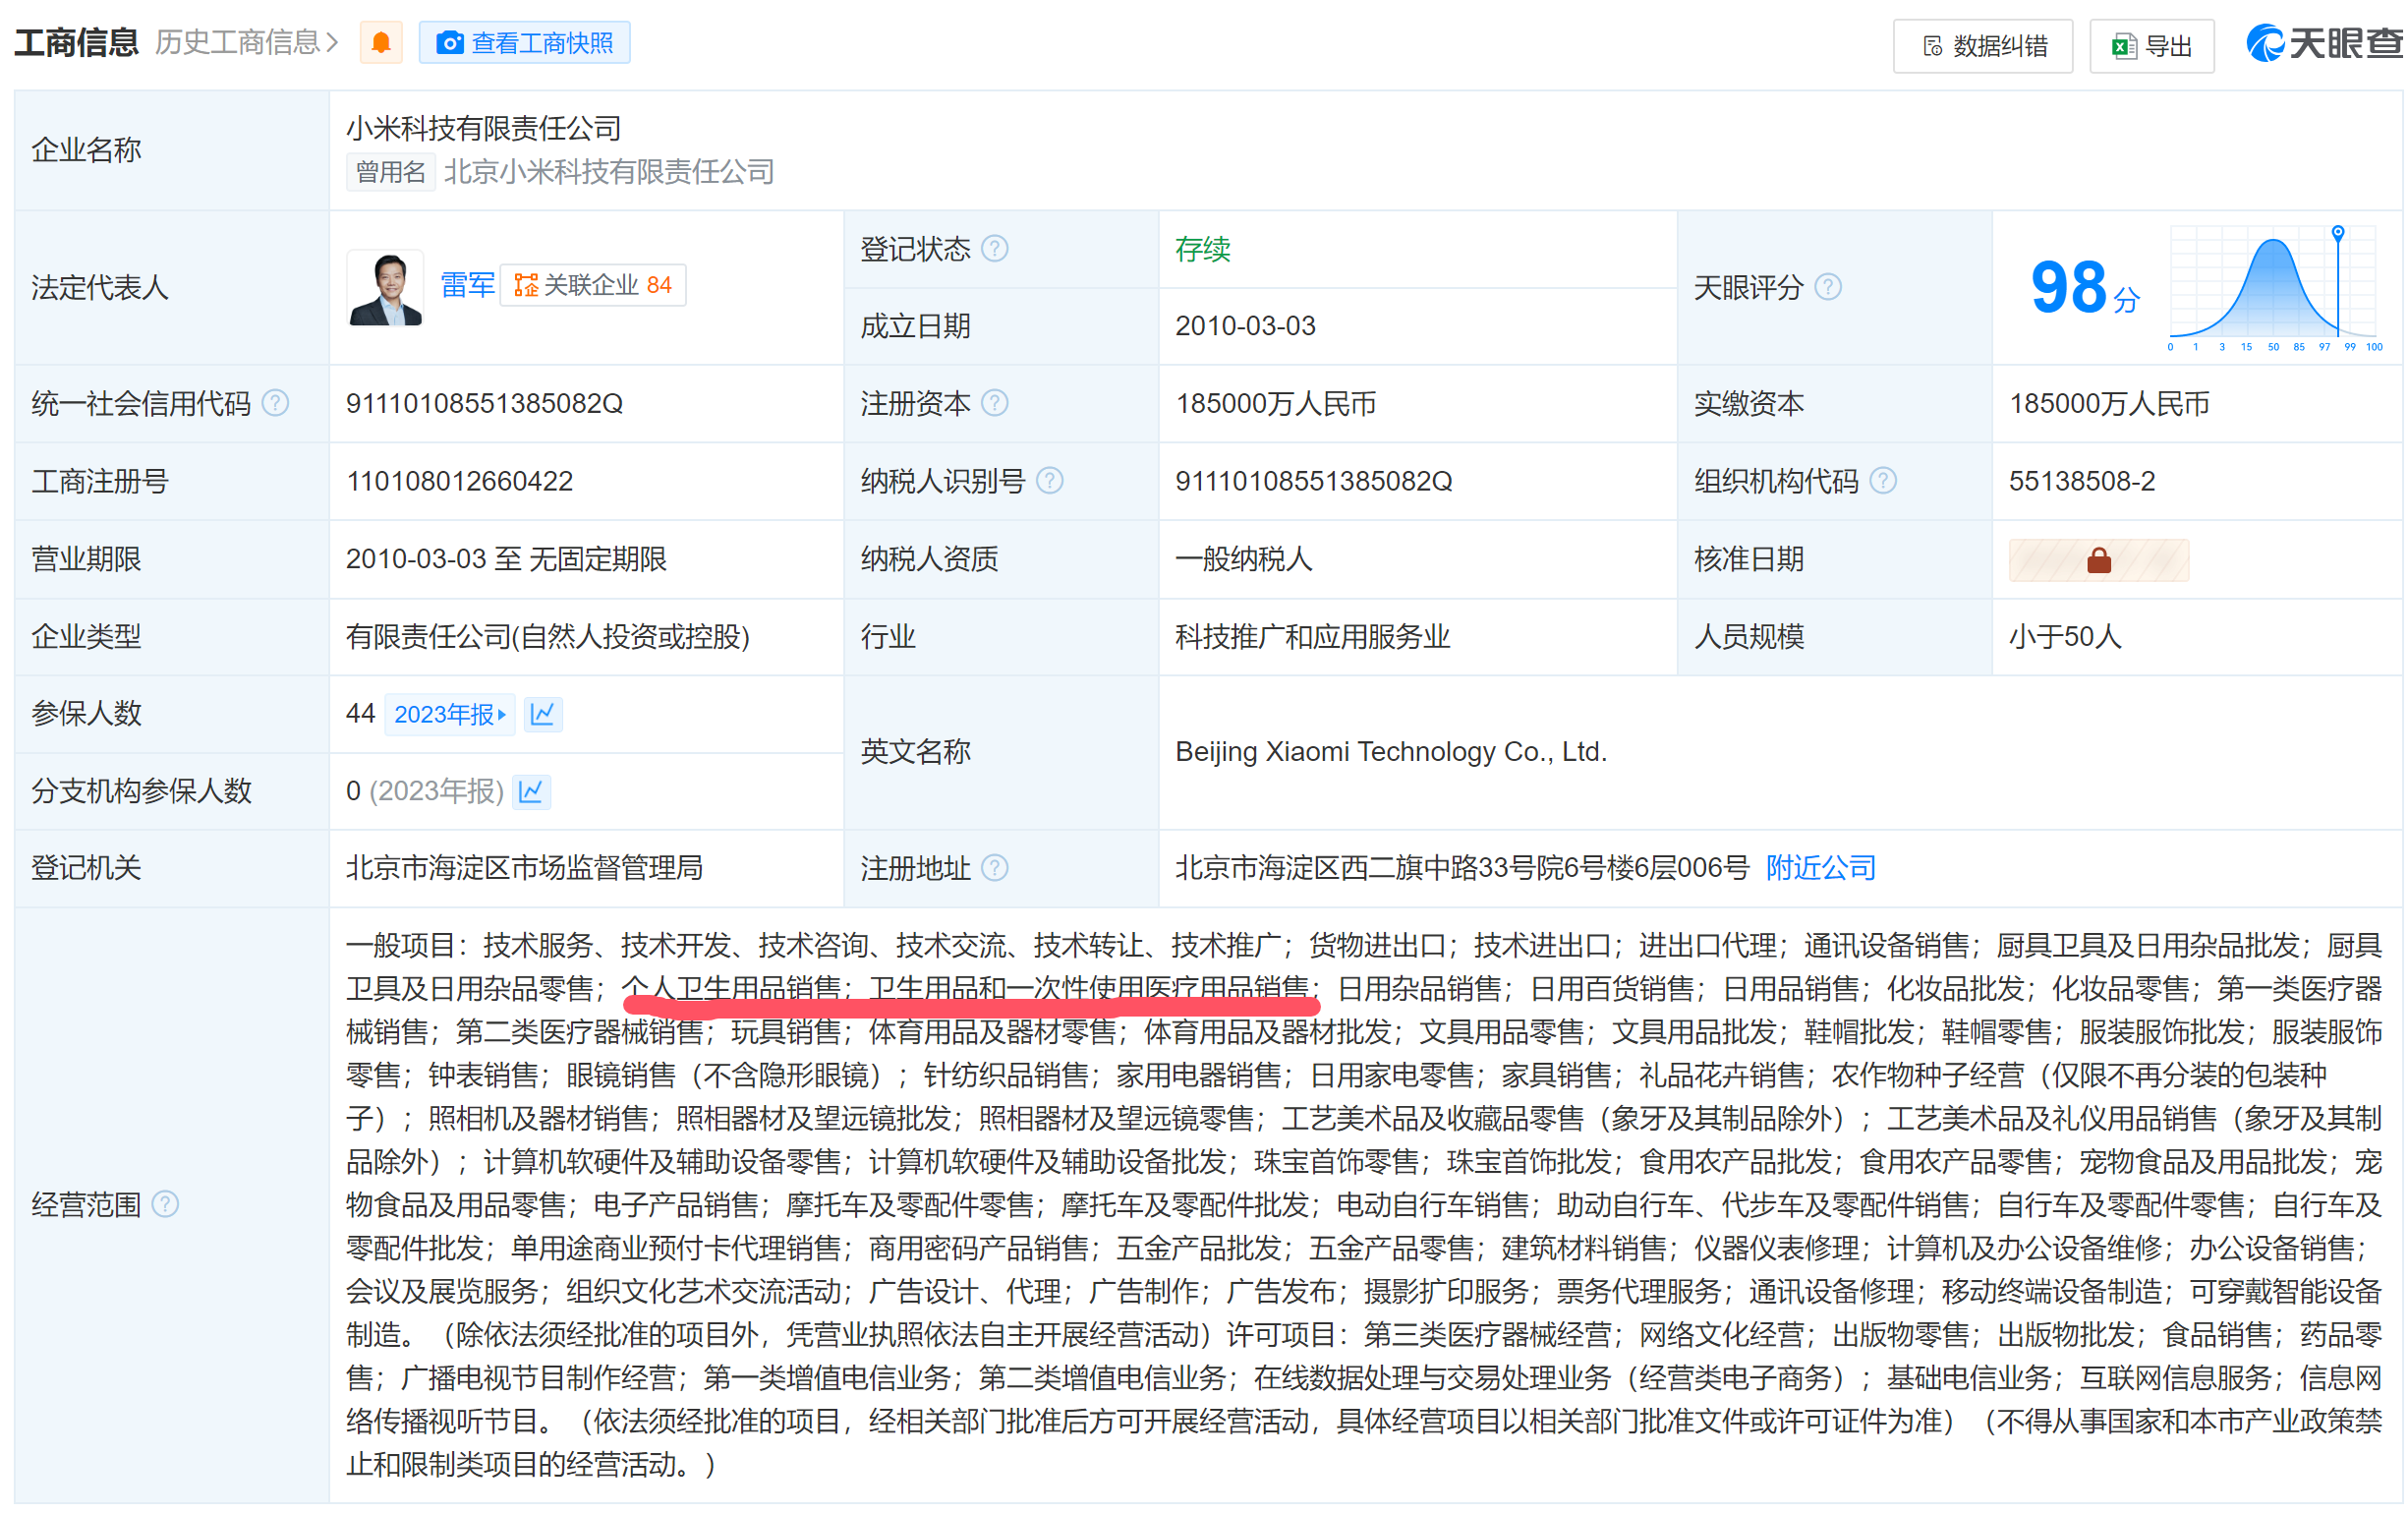Open trend chart icon for 分支机构参保人数
The height and width of the screenshot is (1514, 2408).
[531, 792]
